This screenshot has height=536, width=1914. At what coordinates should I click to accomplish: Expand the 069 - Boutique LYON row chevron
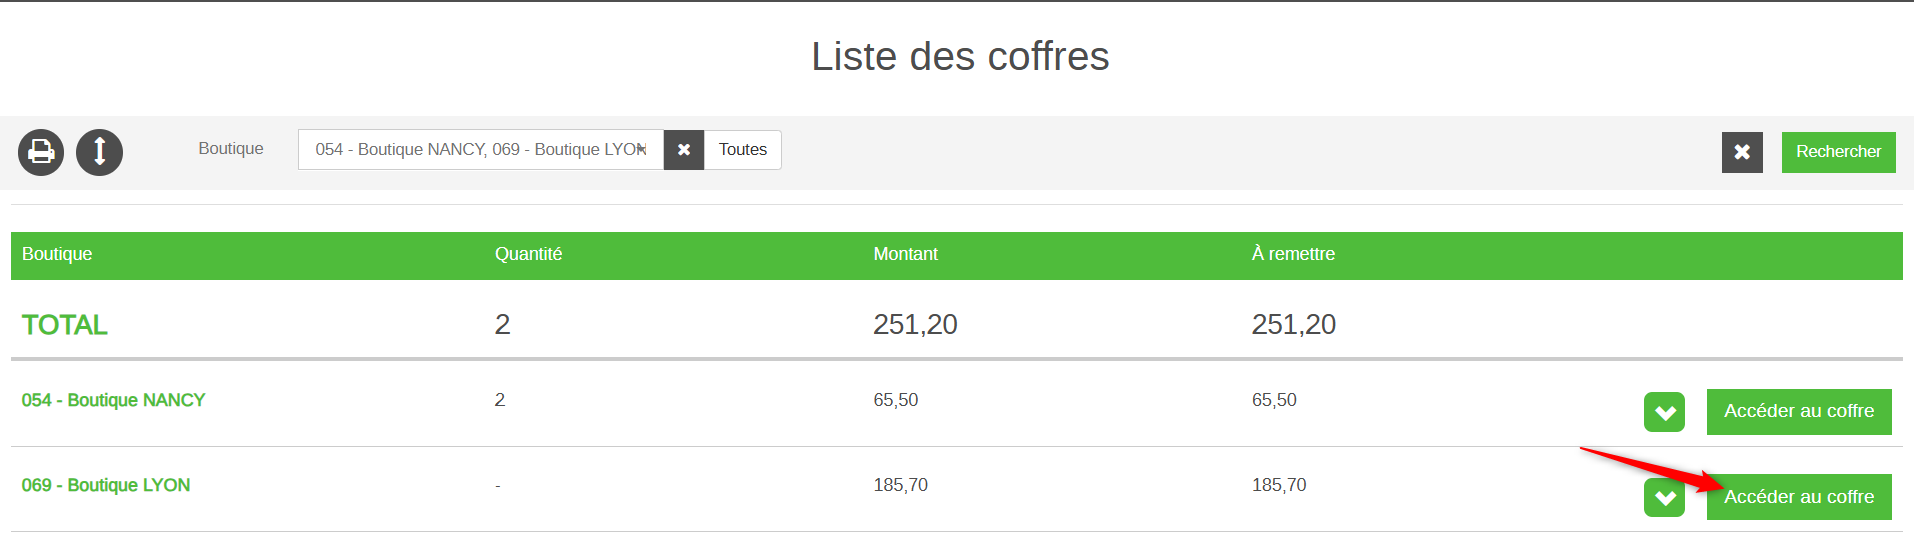point(1664,497)
